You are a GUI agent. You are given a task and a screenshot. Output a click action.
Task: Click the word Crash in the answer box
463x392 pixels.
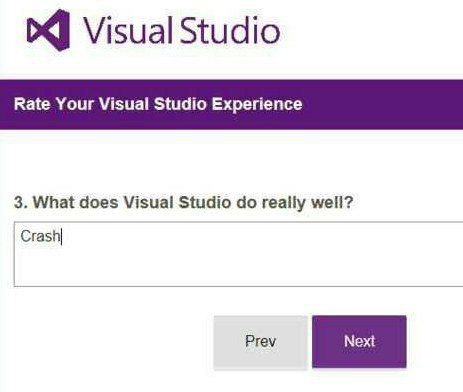(40, 236)
